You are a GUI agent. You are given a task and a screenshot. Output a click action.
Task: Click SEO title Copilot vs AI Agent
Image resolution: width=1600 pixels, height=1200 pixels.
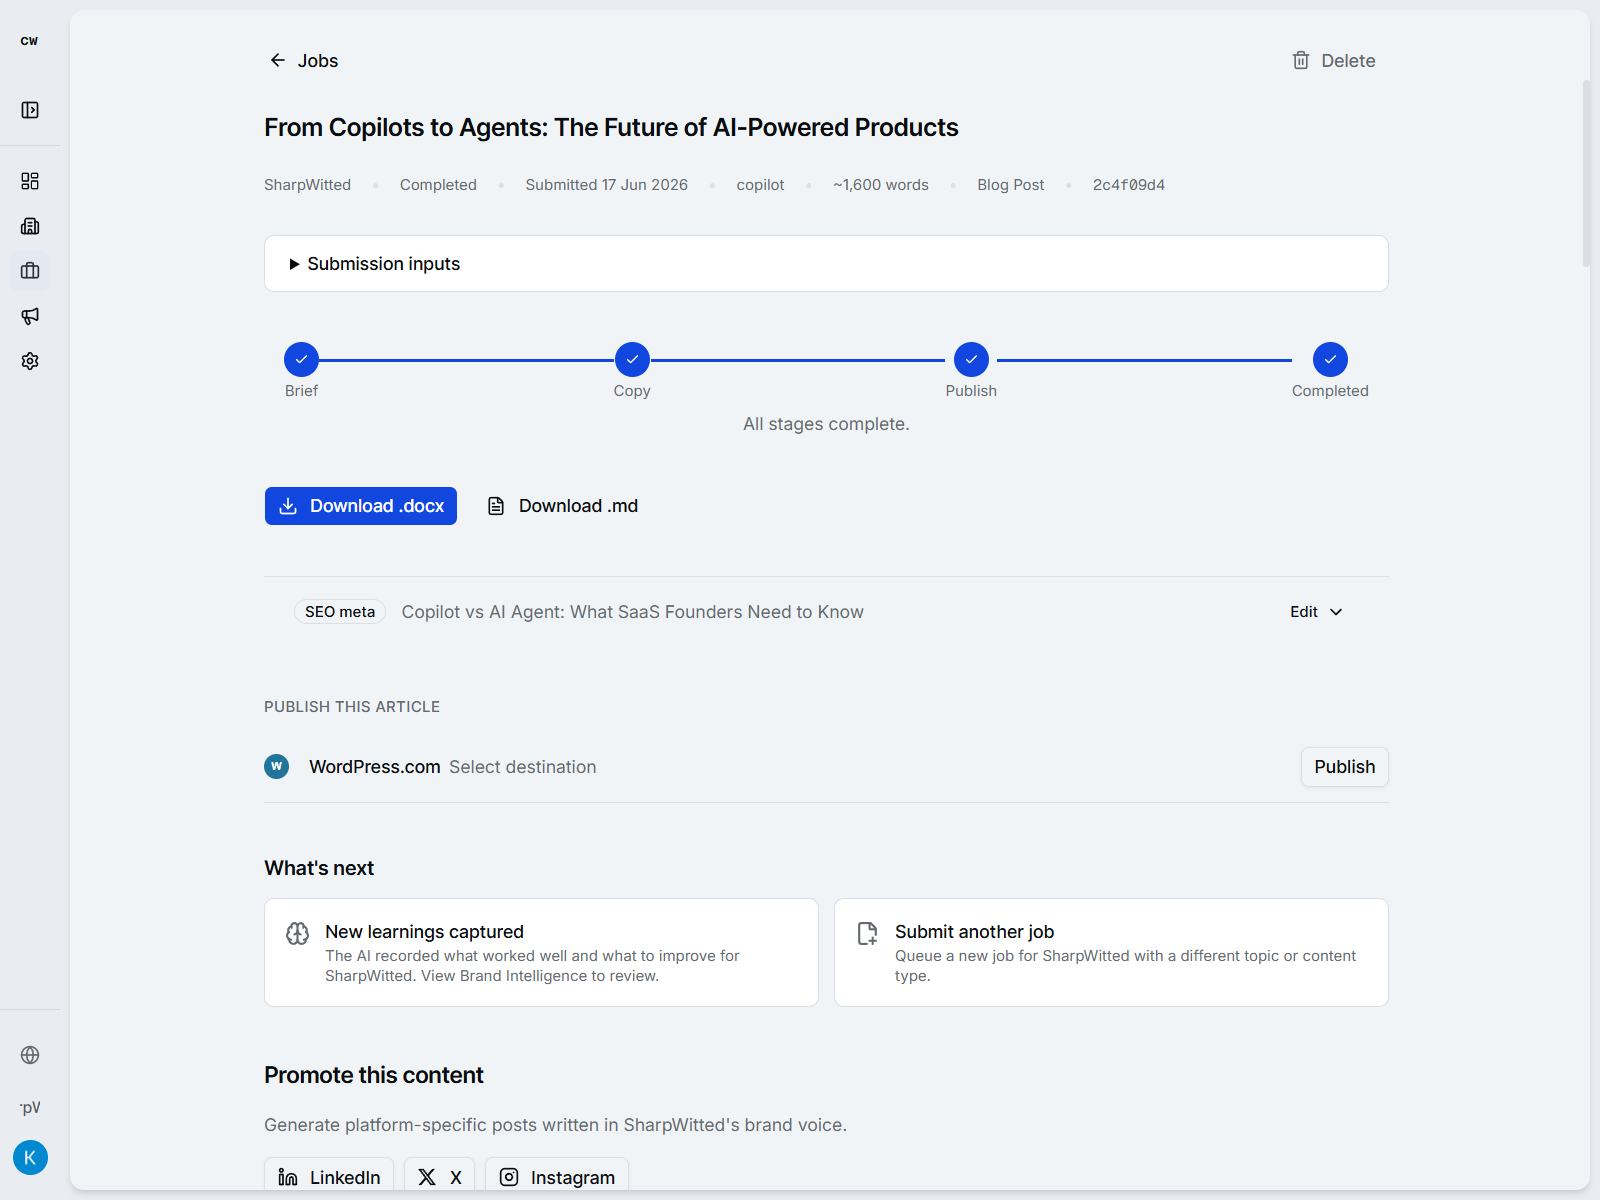(x=632, y=612)
